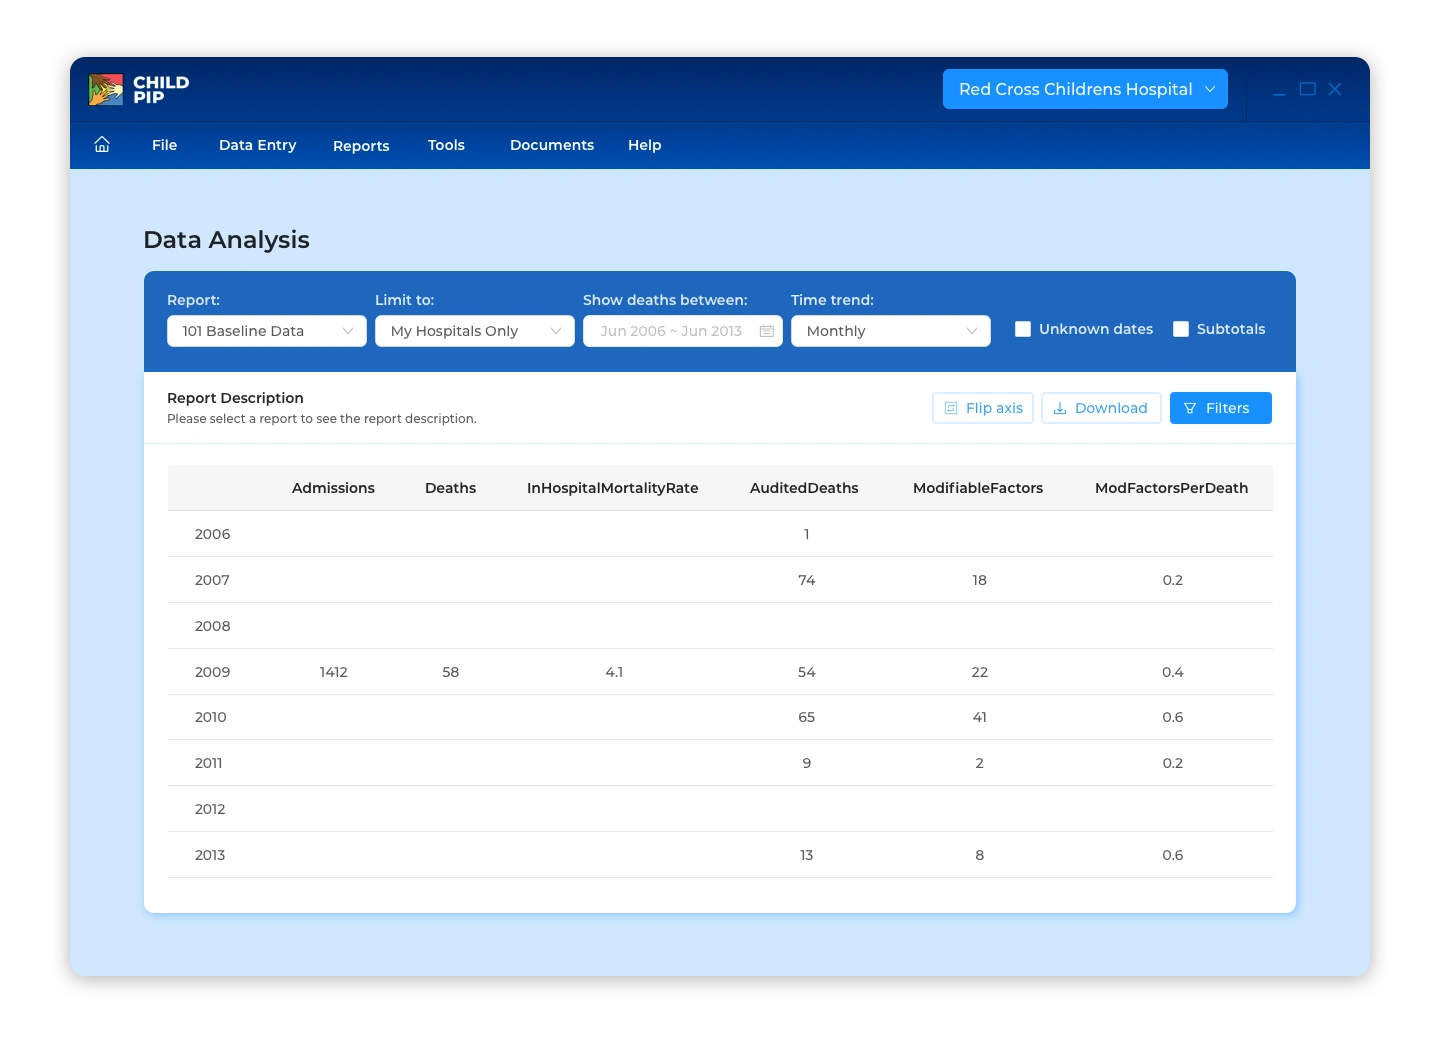Open the Red Cross Childrens Hospital selector
1440x1057 pixels.
coord(1085,89)
